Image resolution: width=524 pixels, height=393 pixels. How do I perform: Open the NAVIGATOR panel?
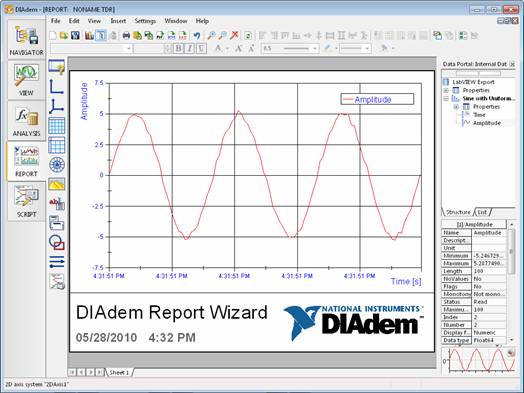click(x=26, y=39)
